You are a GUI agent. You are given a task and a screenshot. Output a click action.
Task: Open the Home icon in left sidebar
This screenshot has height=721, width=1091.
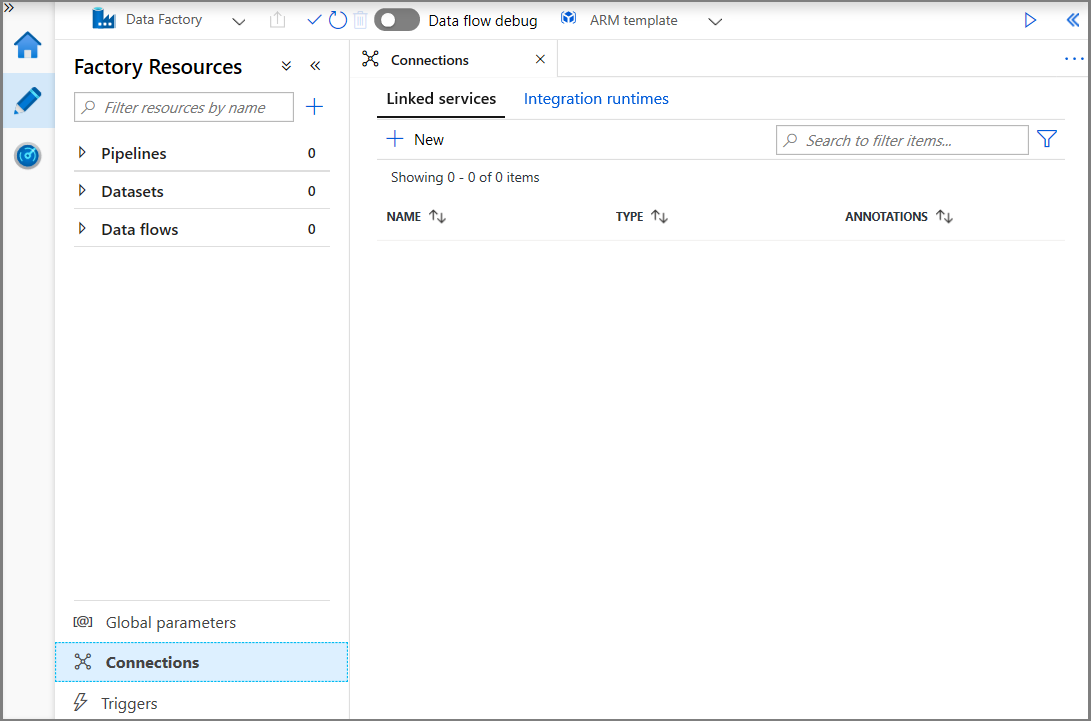[x=27, y=46]
